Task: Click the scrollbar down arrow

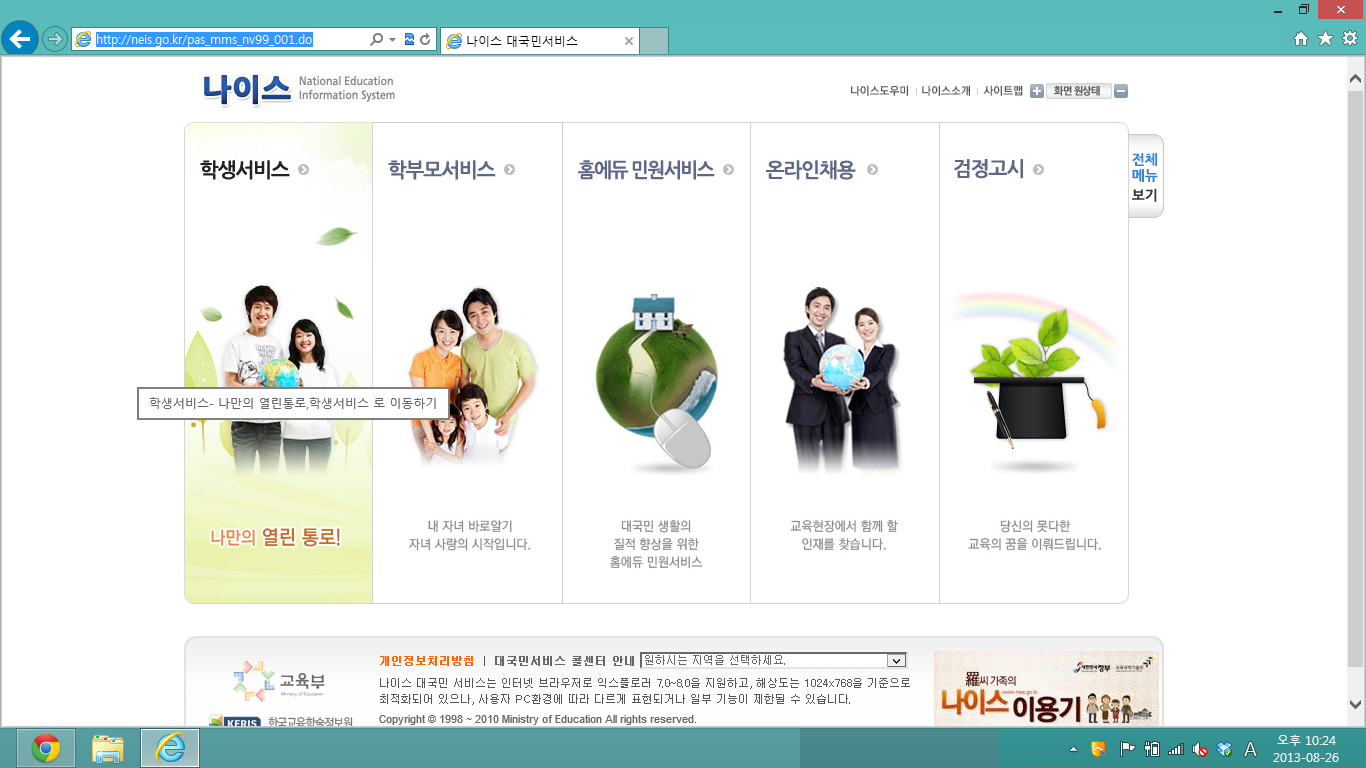Action: (1356, 704)
